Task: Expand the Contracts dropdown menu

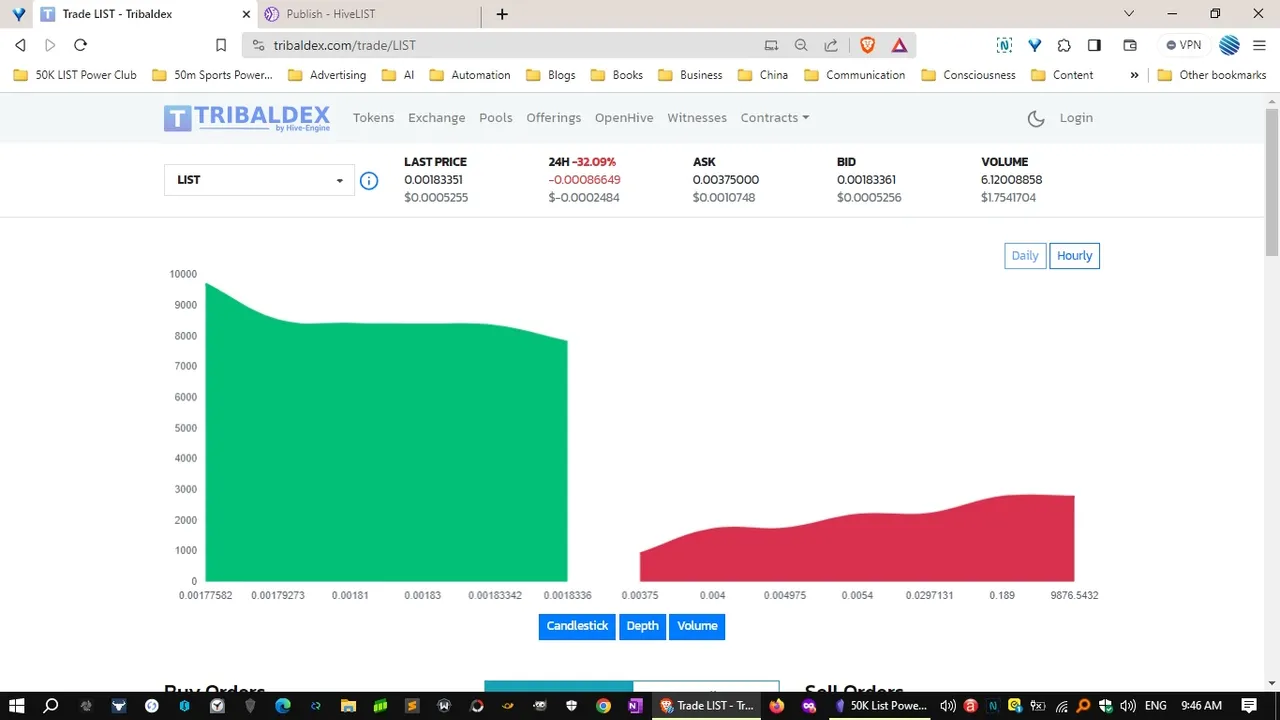Action: (x=775, y=118)
